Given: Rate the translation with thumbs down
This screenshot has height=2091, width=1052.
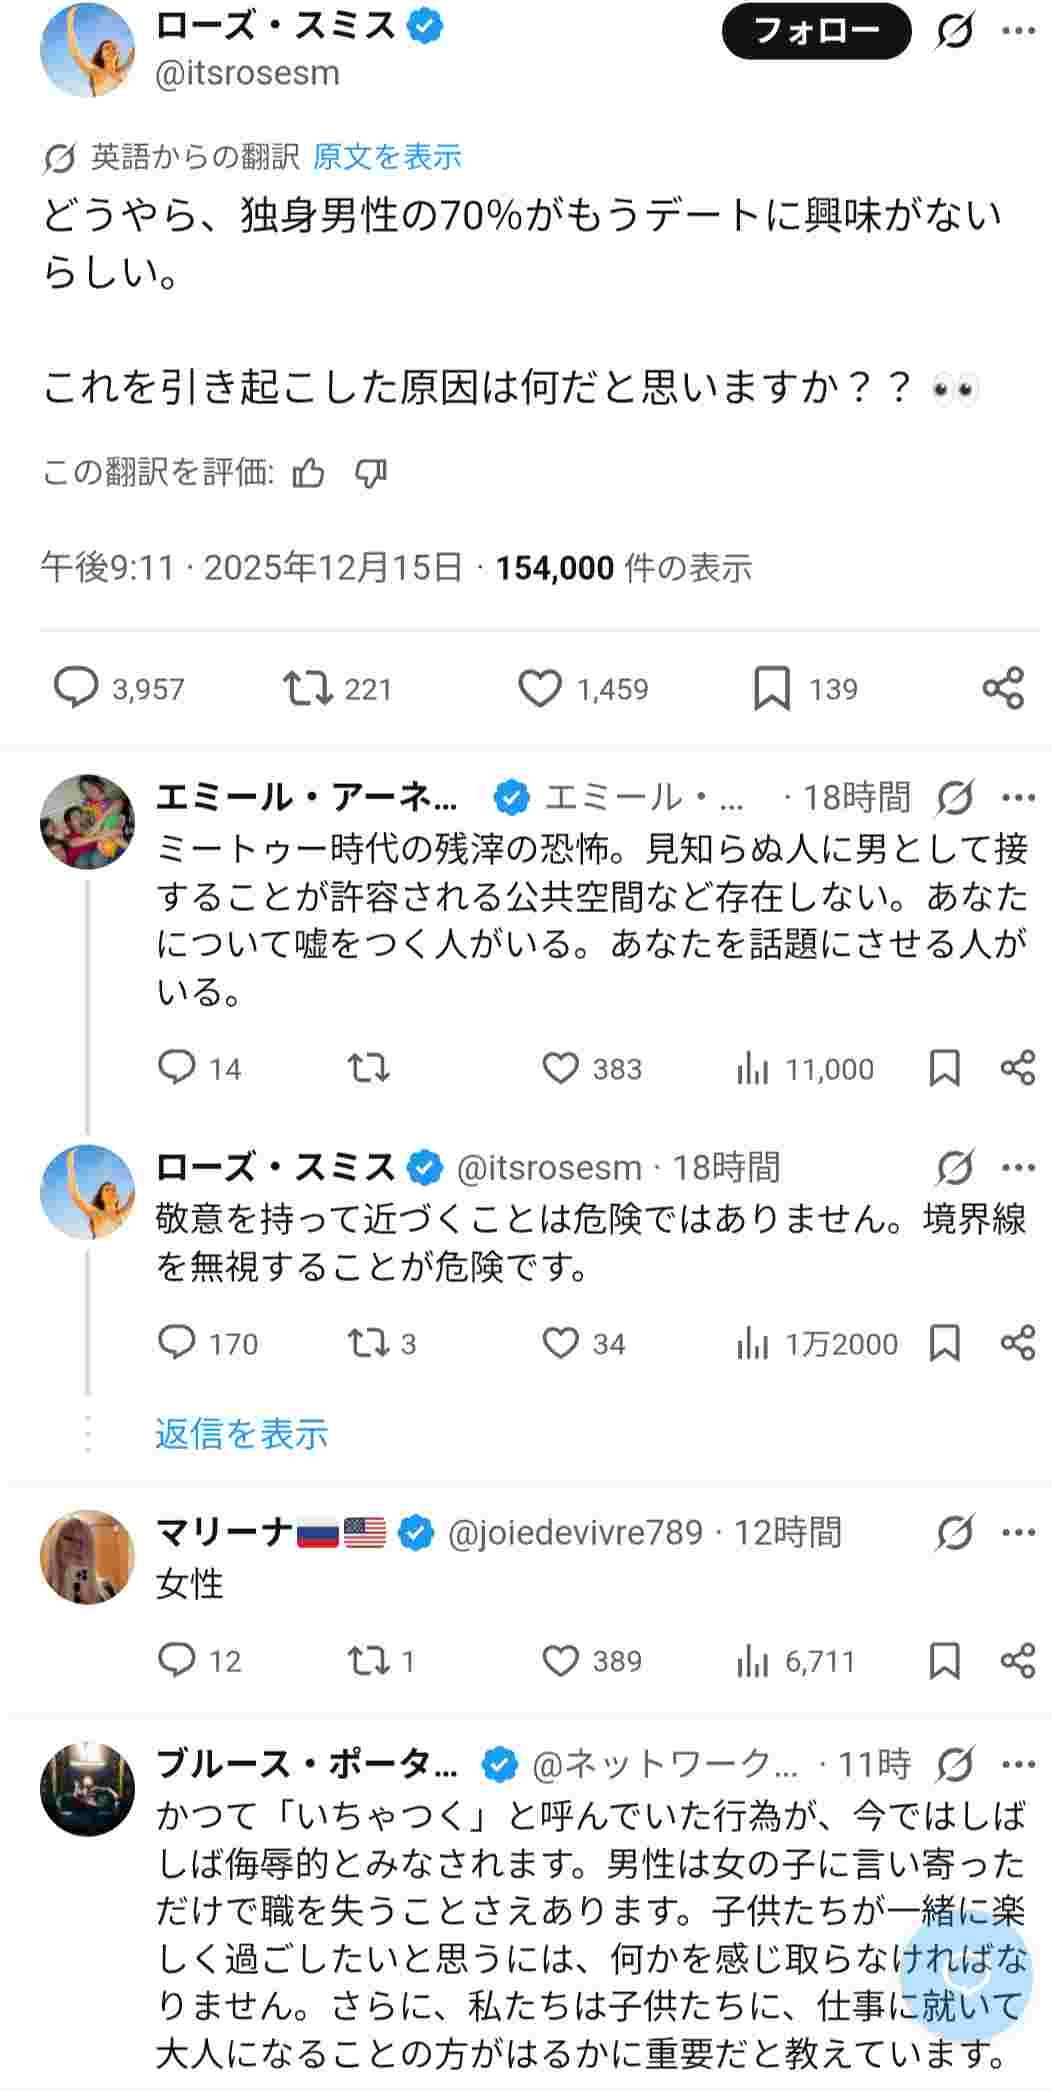Looking at the screenshot, I should click(371, 473).
